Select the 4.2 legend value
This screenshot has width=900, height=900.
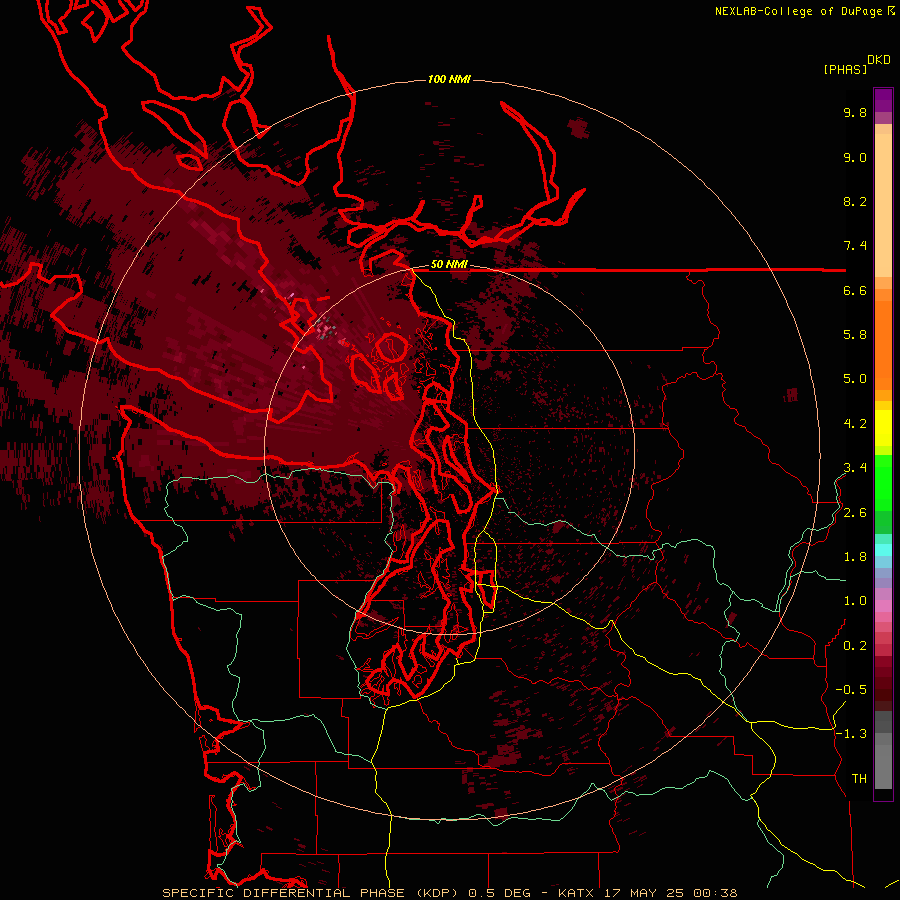click(855, 424)
